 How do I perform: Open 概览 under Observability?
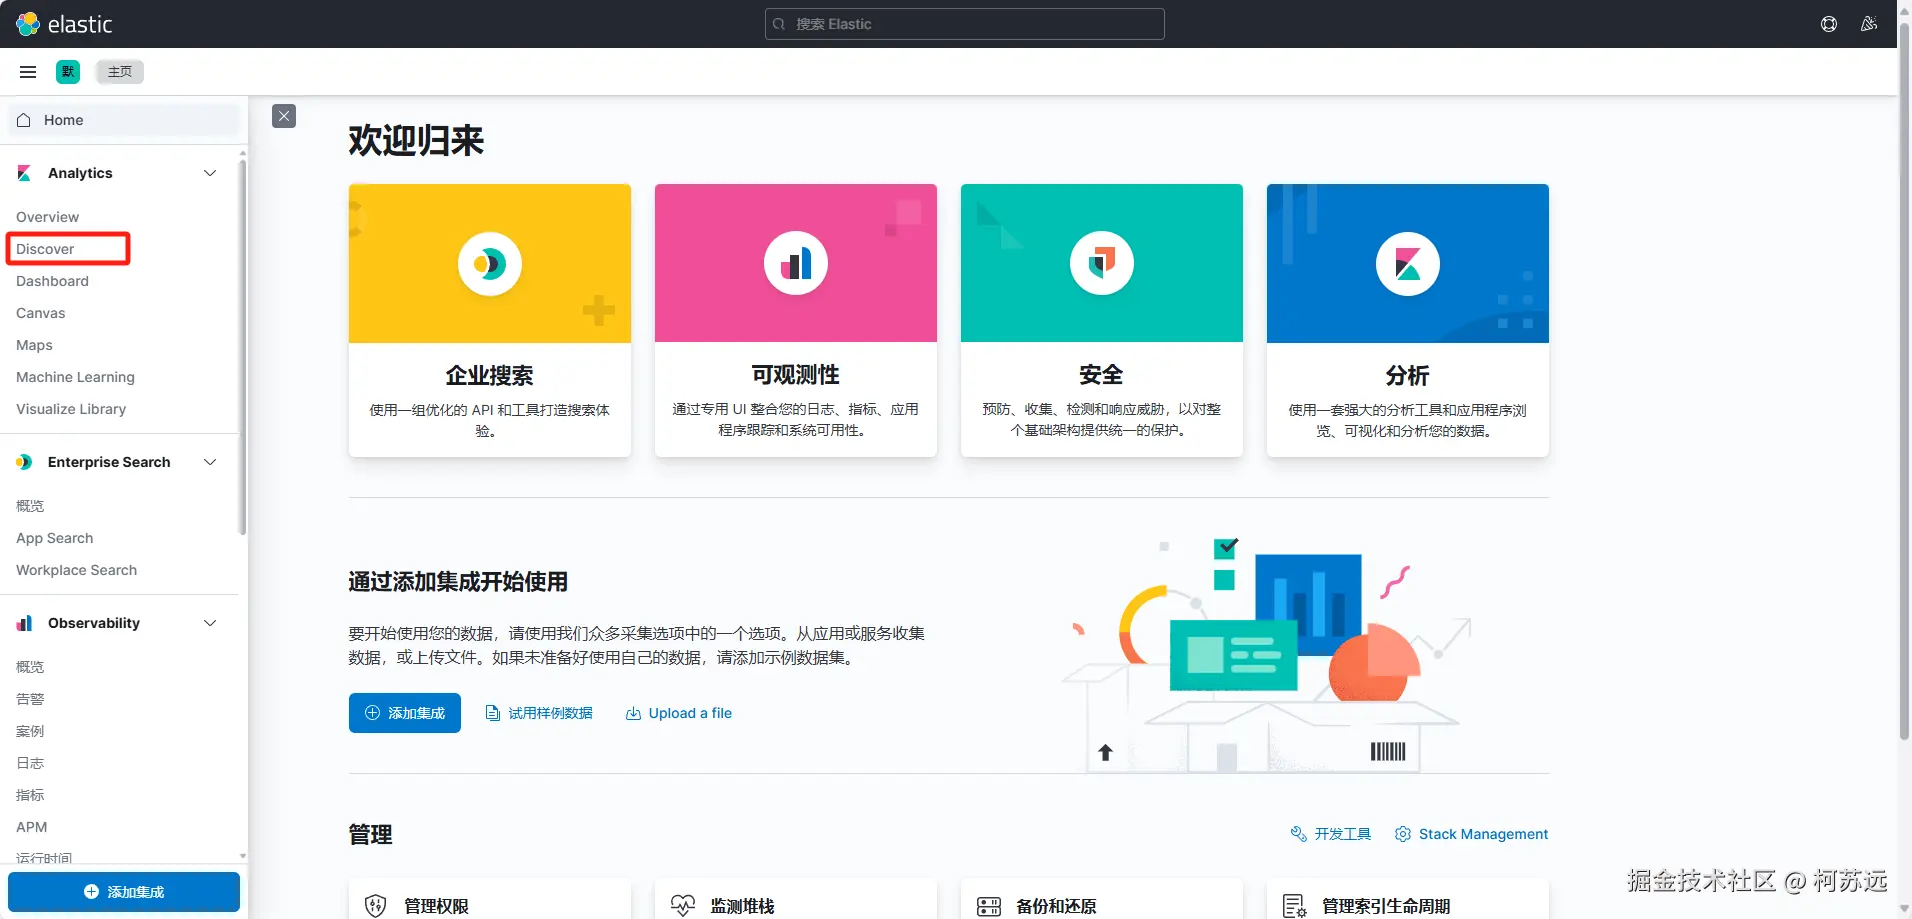coord(30,667)
